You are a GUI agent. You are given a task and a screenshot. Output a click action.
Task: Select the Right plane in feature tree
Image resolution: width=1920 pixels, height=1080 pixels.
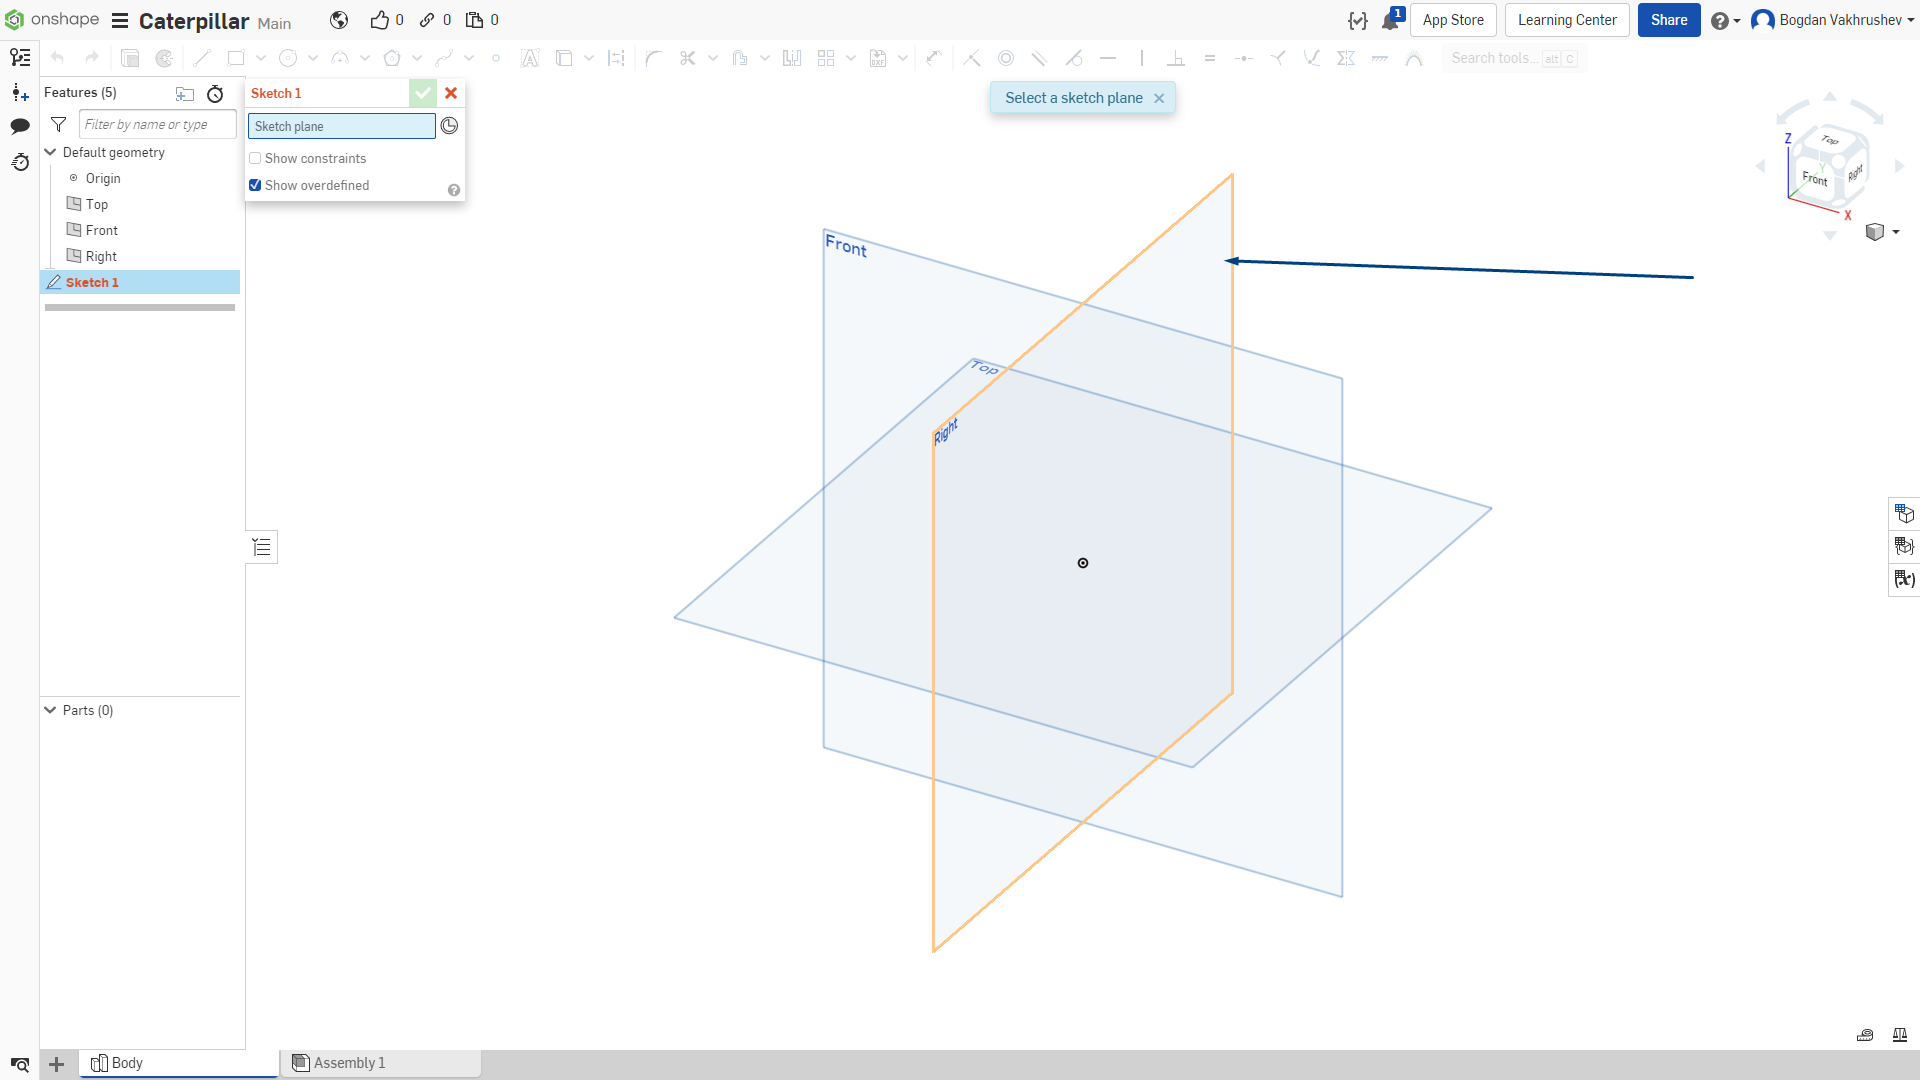click(x=101, y=256)
